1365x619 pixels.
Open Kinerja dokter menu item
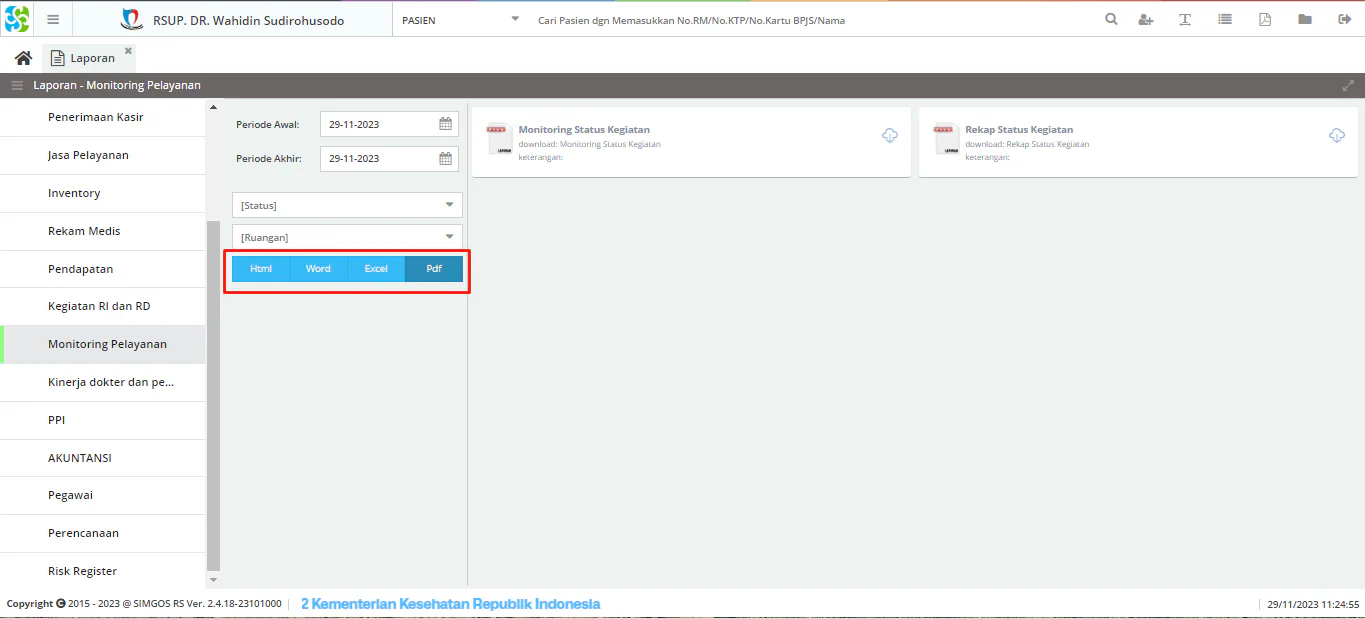[x=103, y=382]
